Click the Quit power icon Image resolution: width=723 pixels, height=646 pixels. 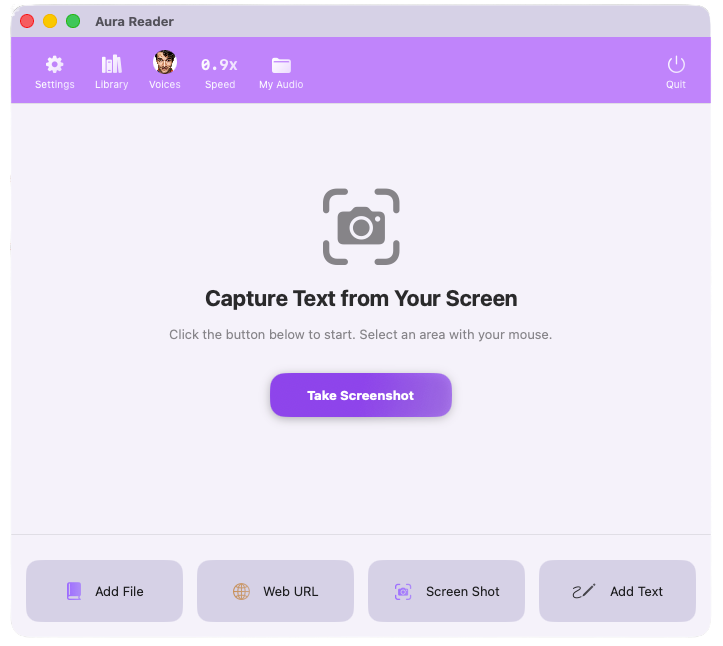676,65
